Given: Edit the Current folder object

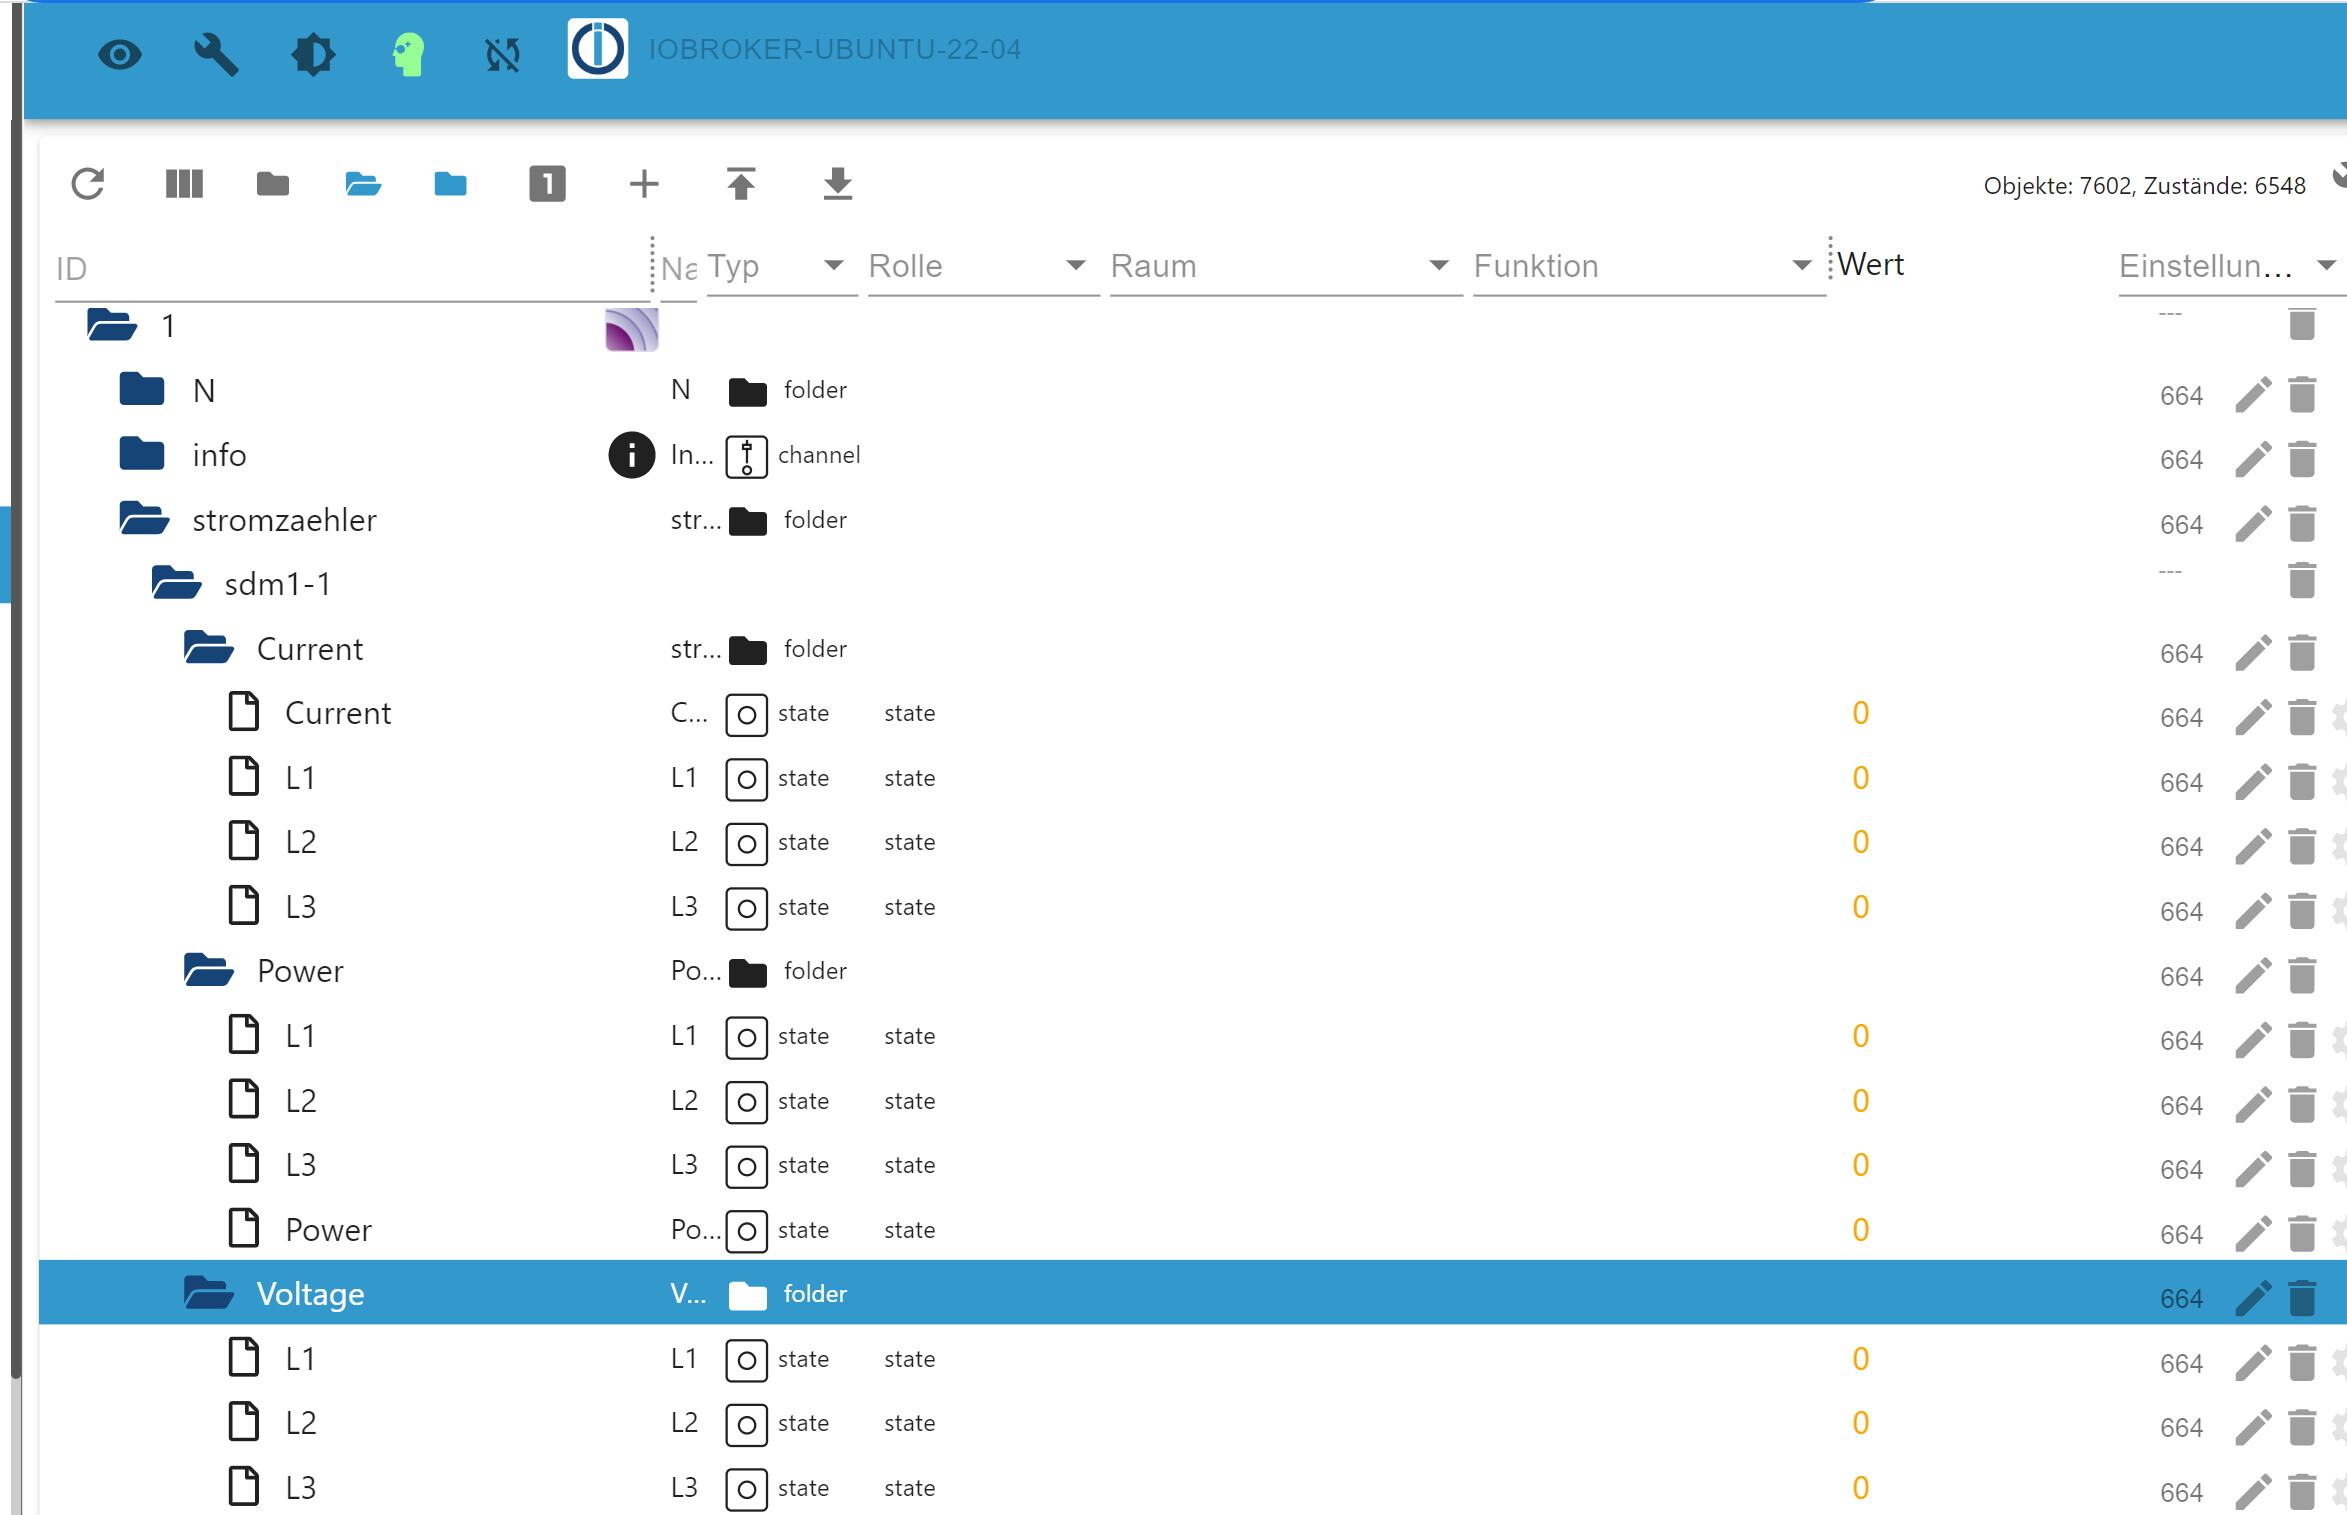Looking at the screenshot, I should click(2253, 652).
